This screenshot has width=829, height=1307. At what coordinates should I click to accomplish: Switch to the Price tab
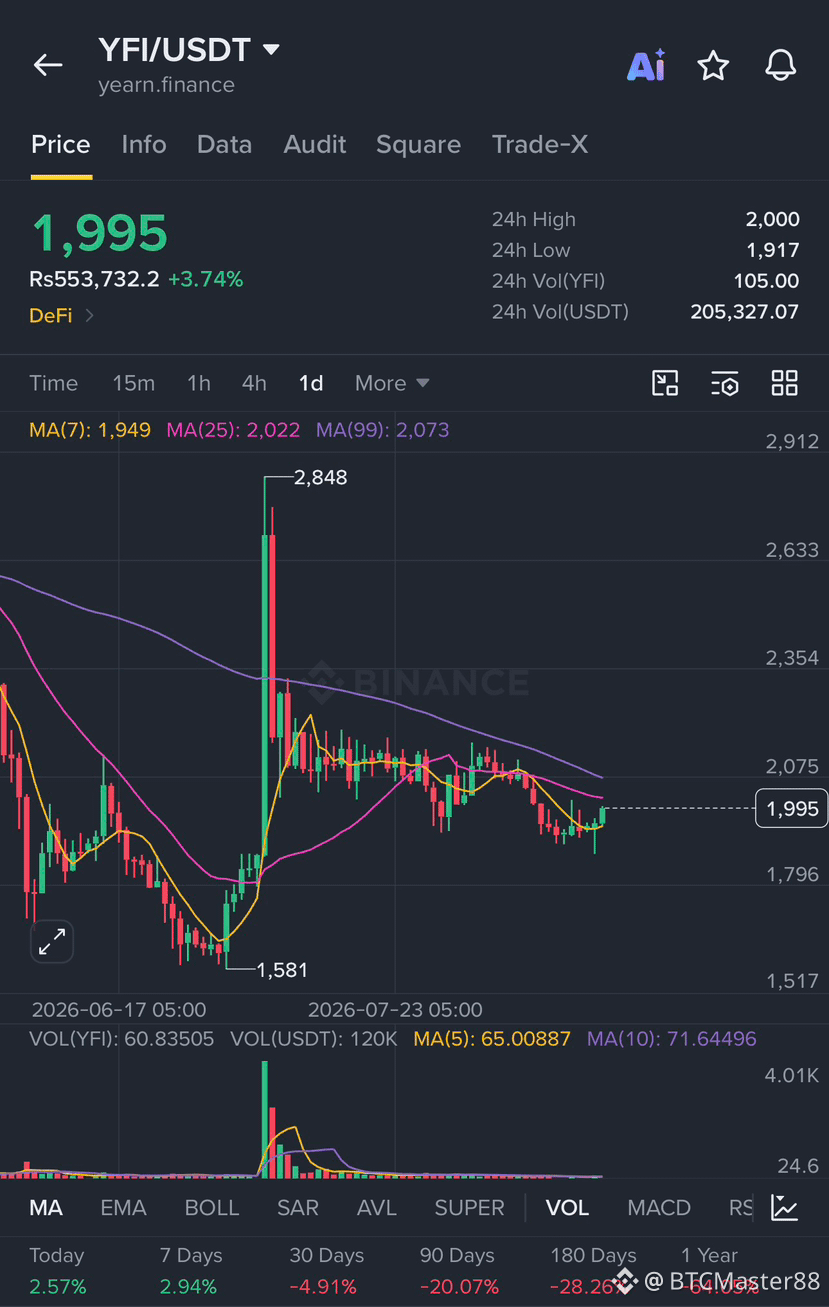point(61,144)
